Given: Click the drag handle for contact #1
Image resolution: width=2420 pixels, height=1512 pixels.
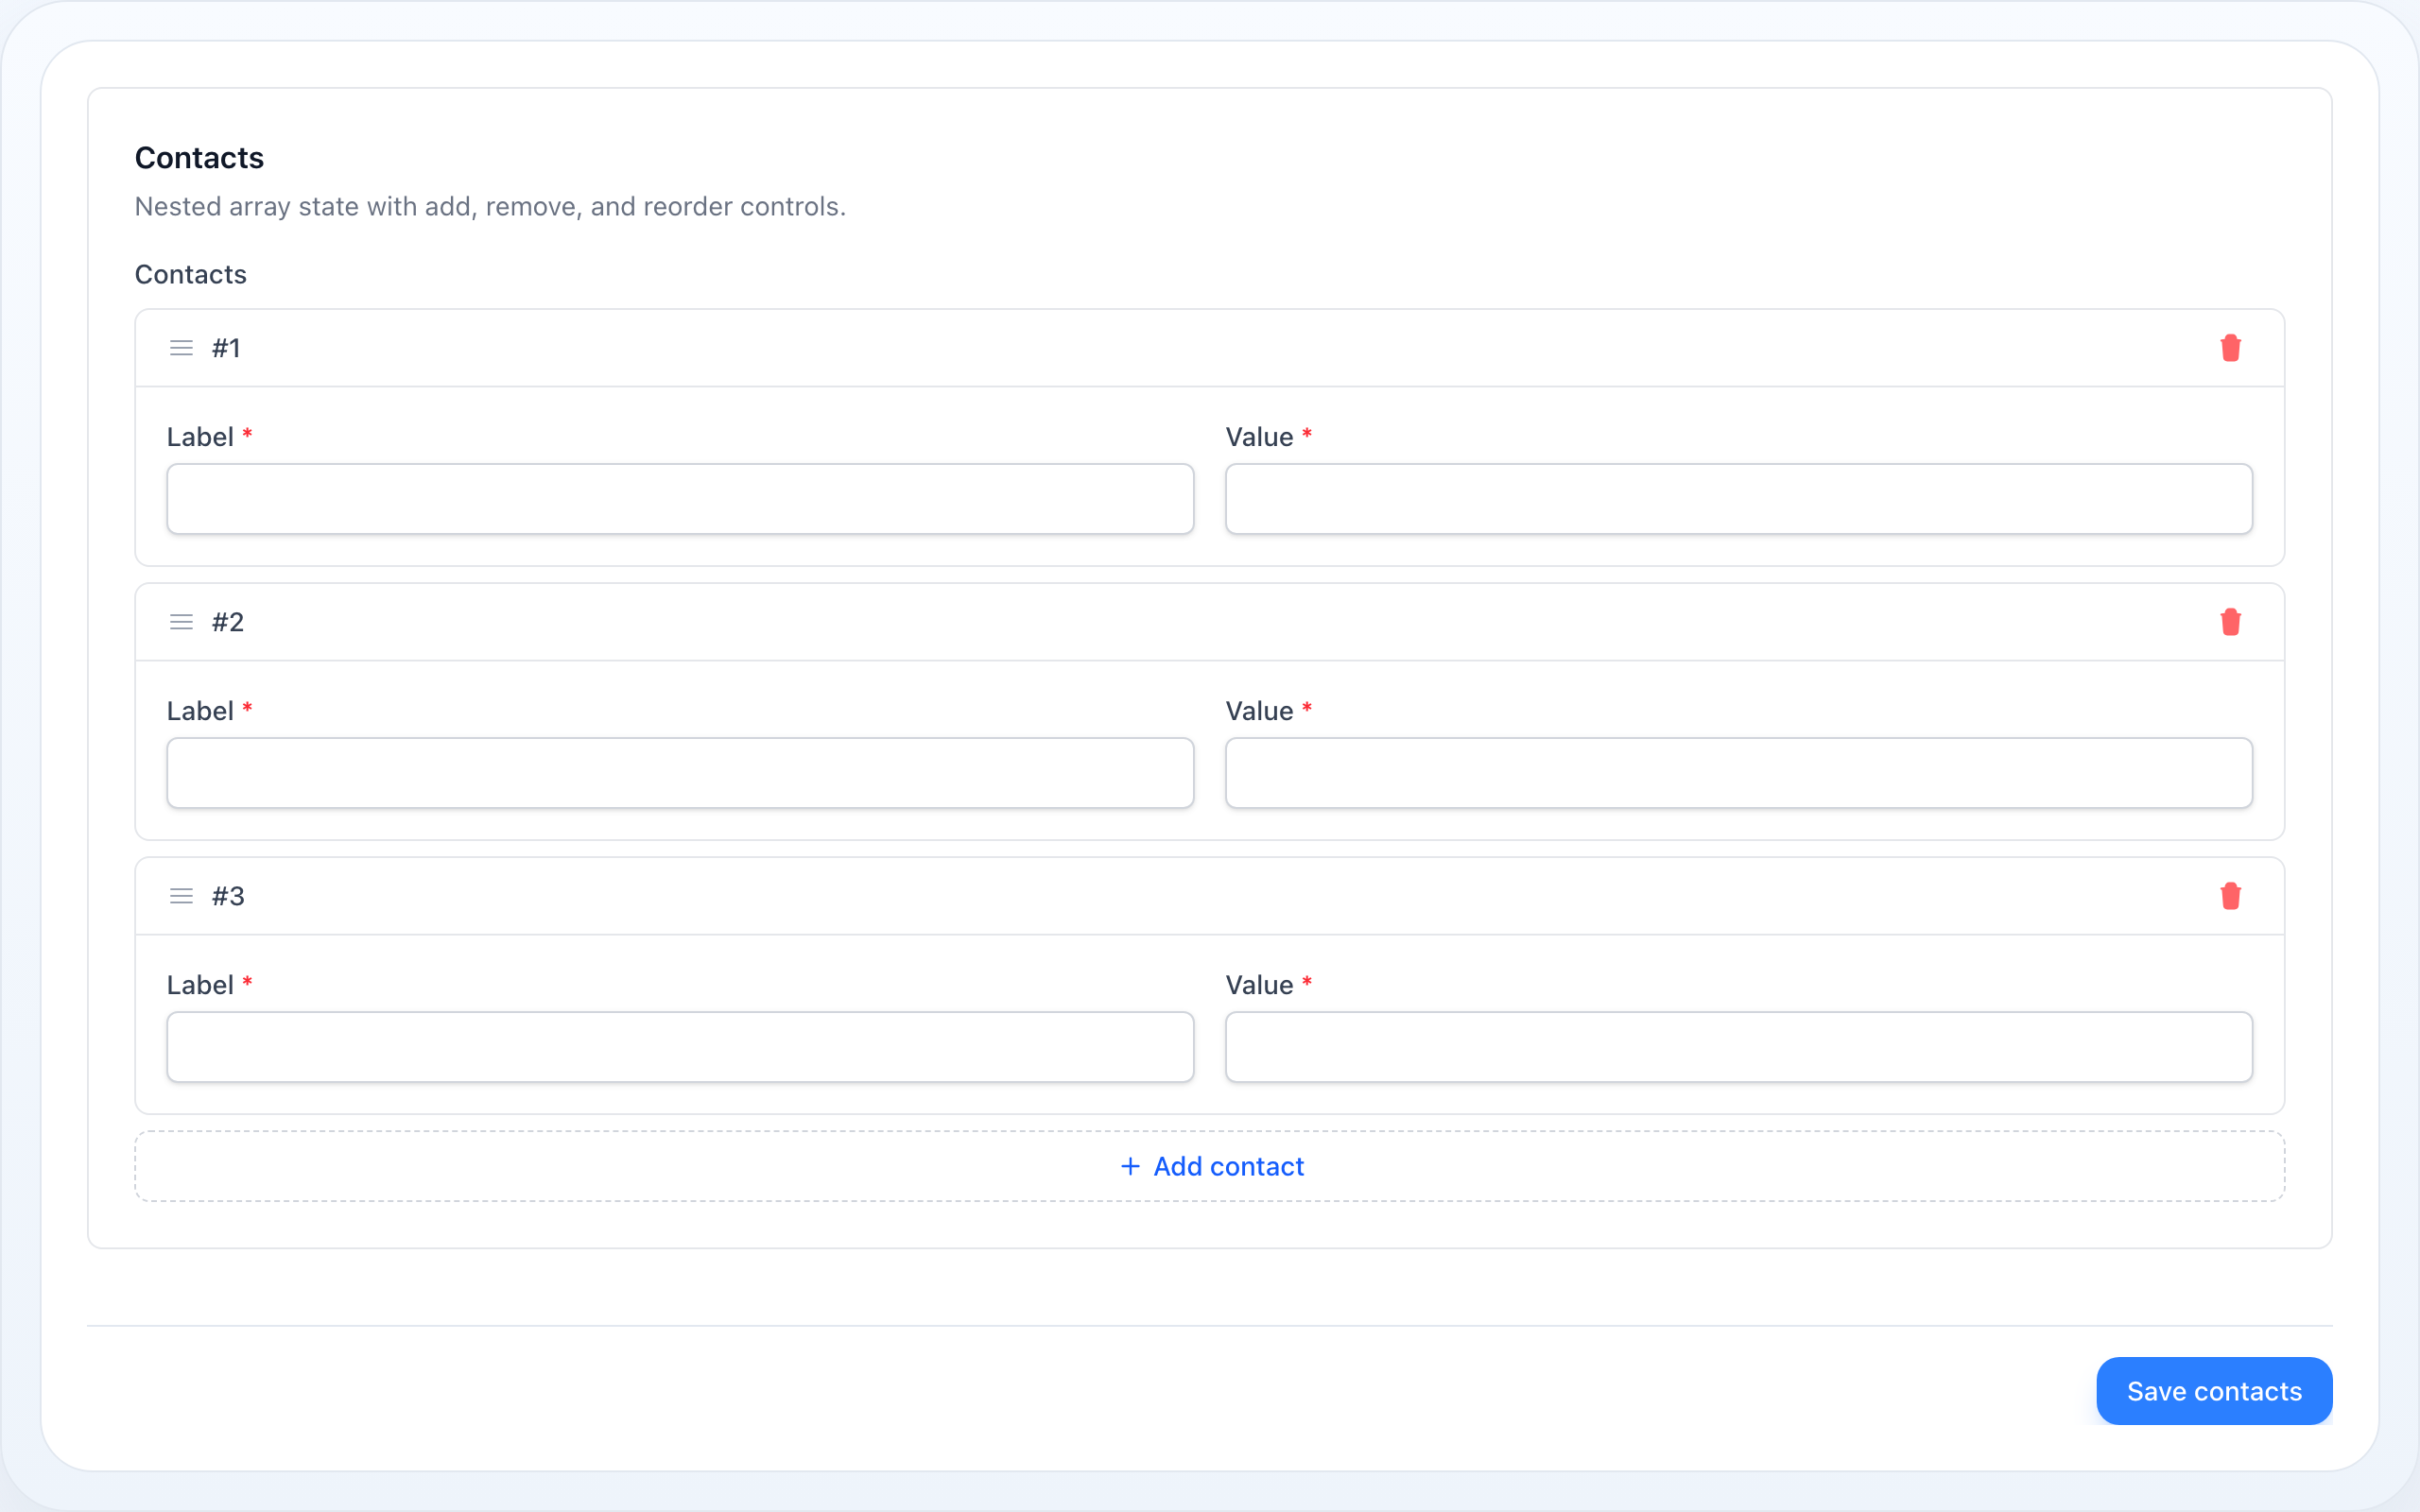Looking at the screenshot, I should pos(181,348).
